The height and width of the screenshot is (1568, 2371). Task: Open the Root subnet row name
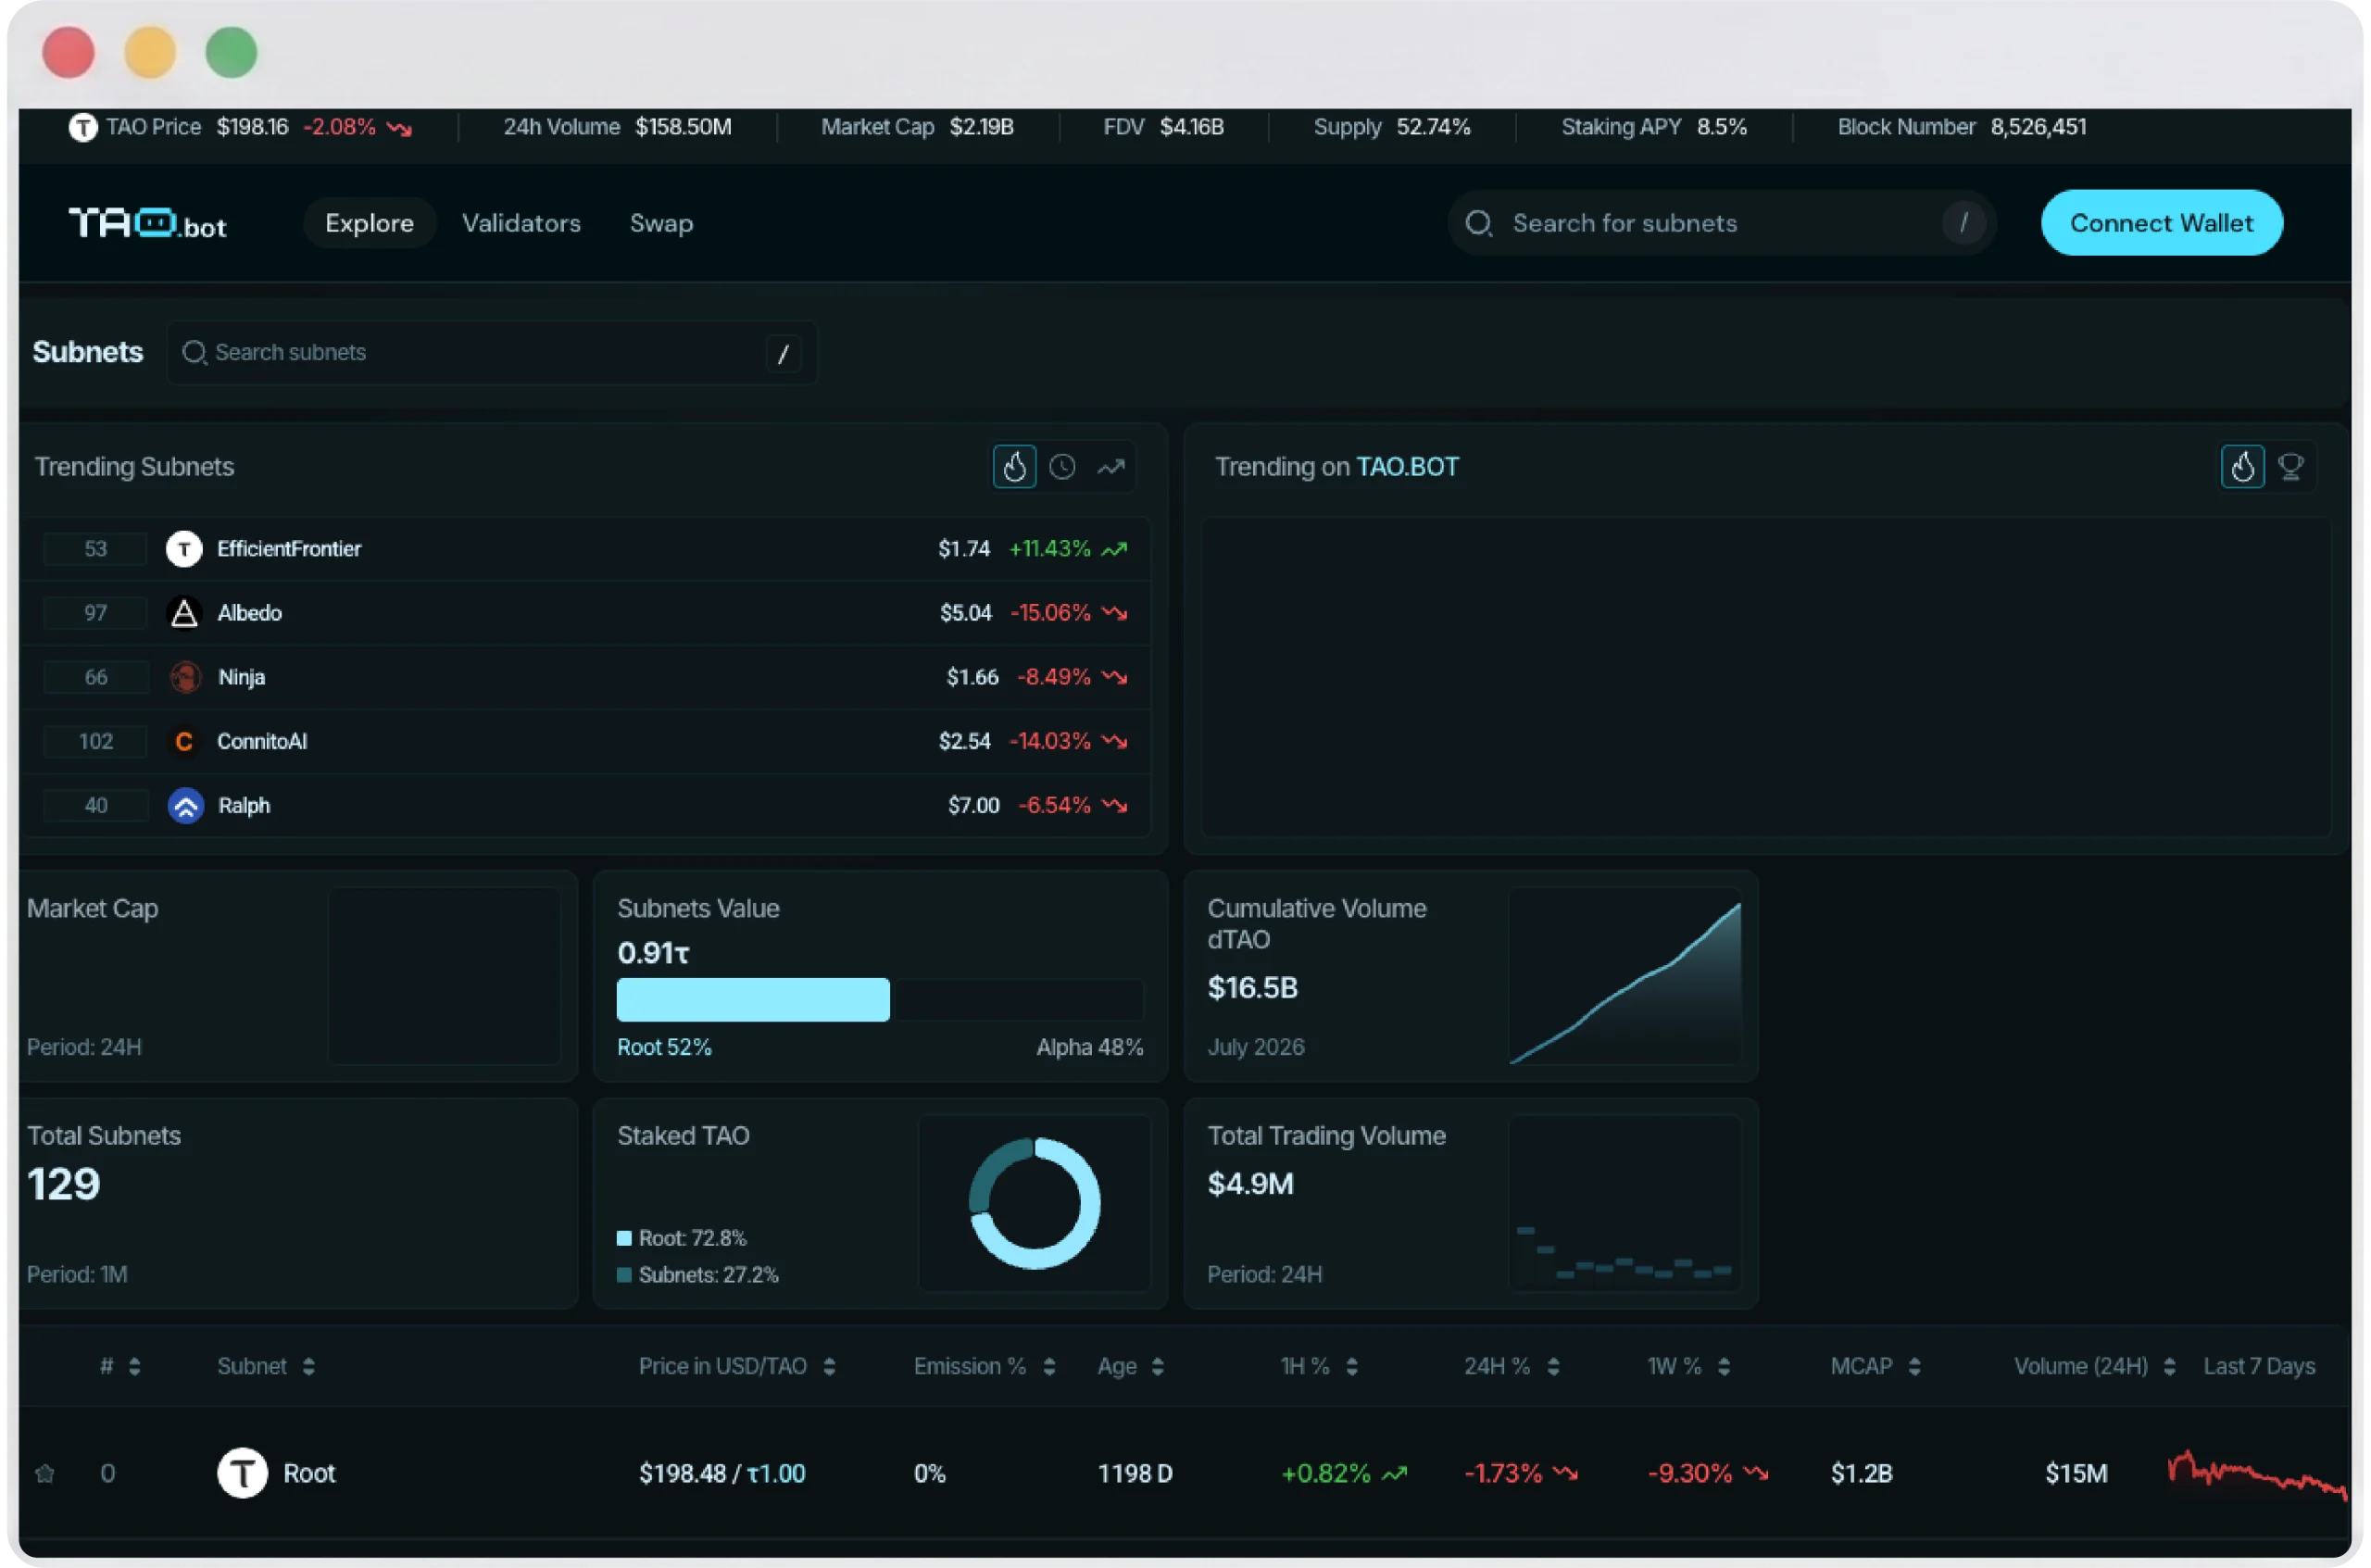(x=309, y=1473)
